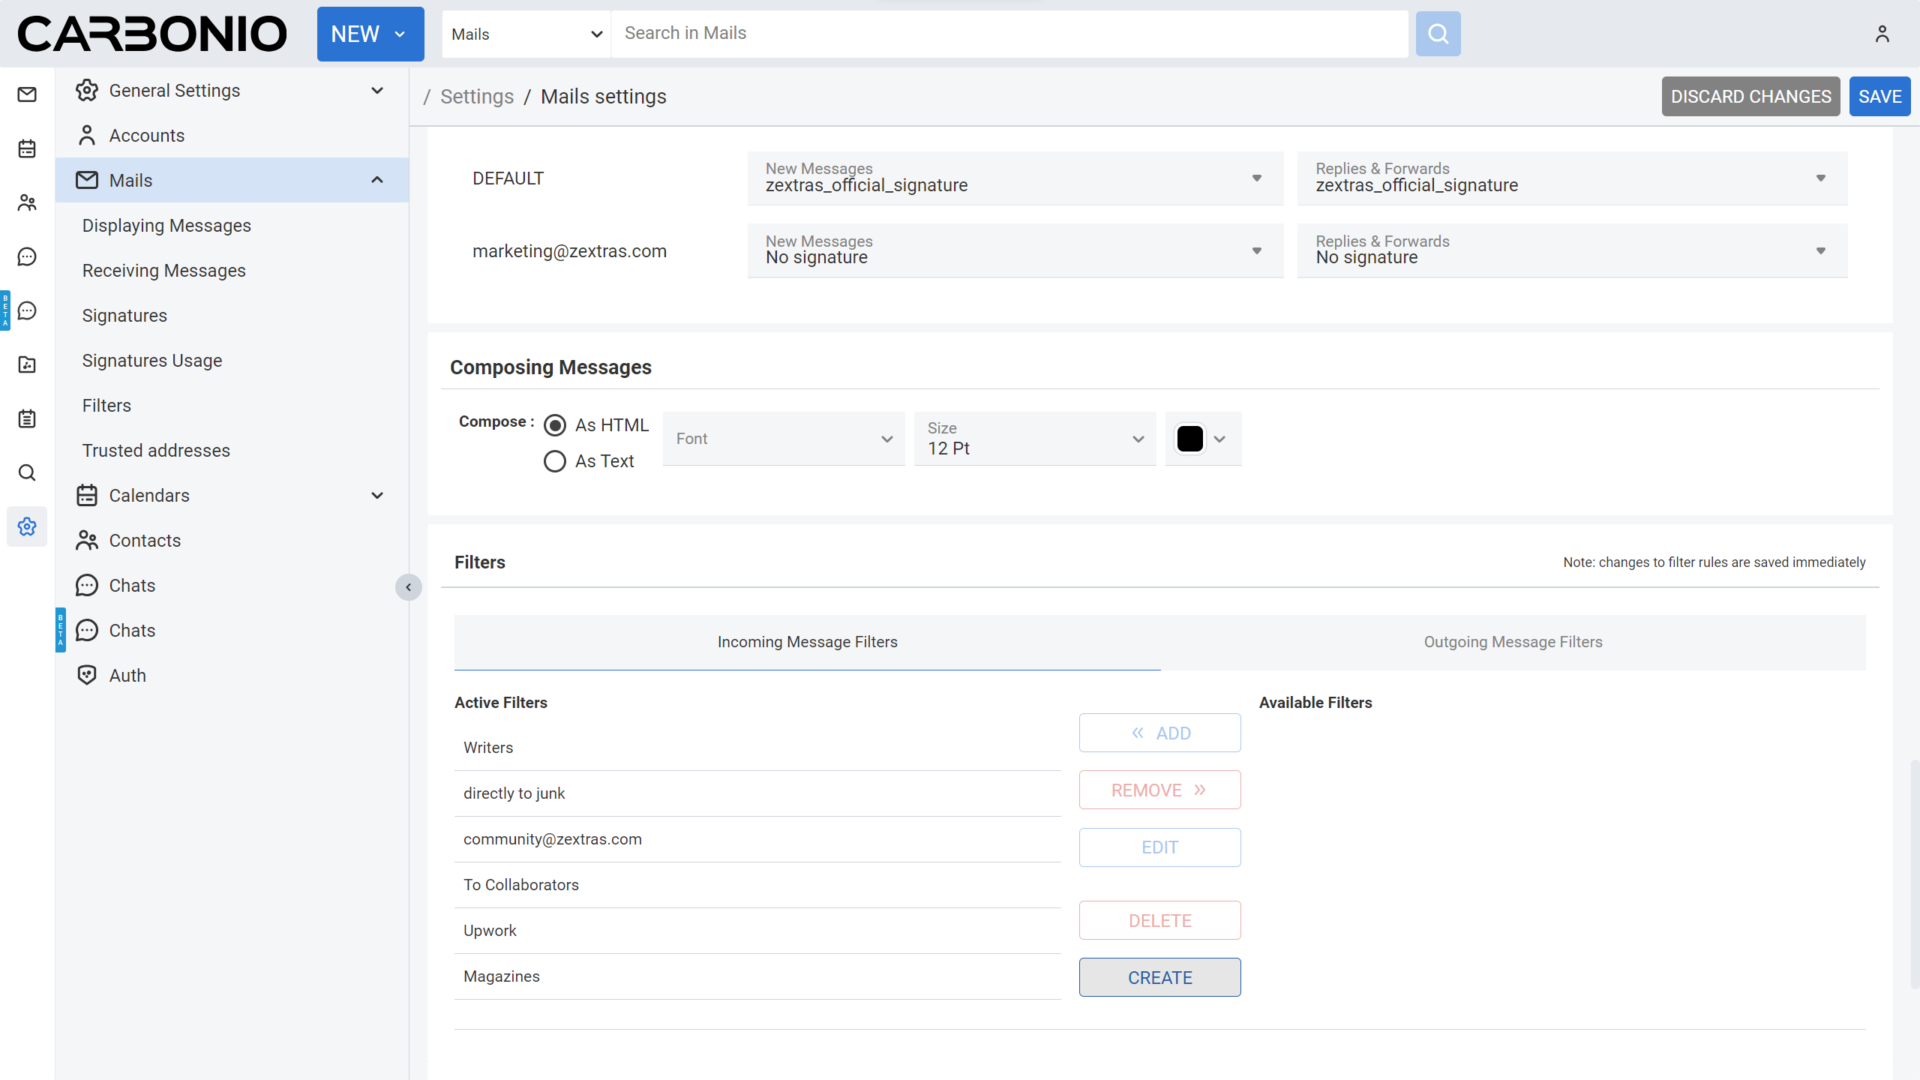Click the SAVE button

pyautogui.click(x=1879, y=96)
